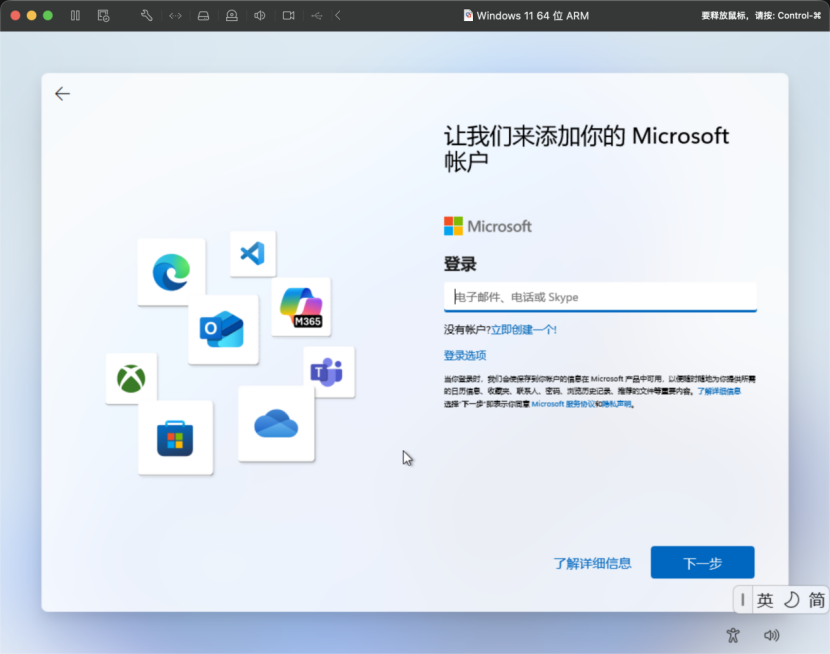
Task: Click the Windows 11 64 位 ARM title
Action: [x=532, y=15]
